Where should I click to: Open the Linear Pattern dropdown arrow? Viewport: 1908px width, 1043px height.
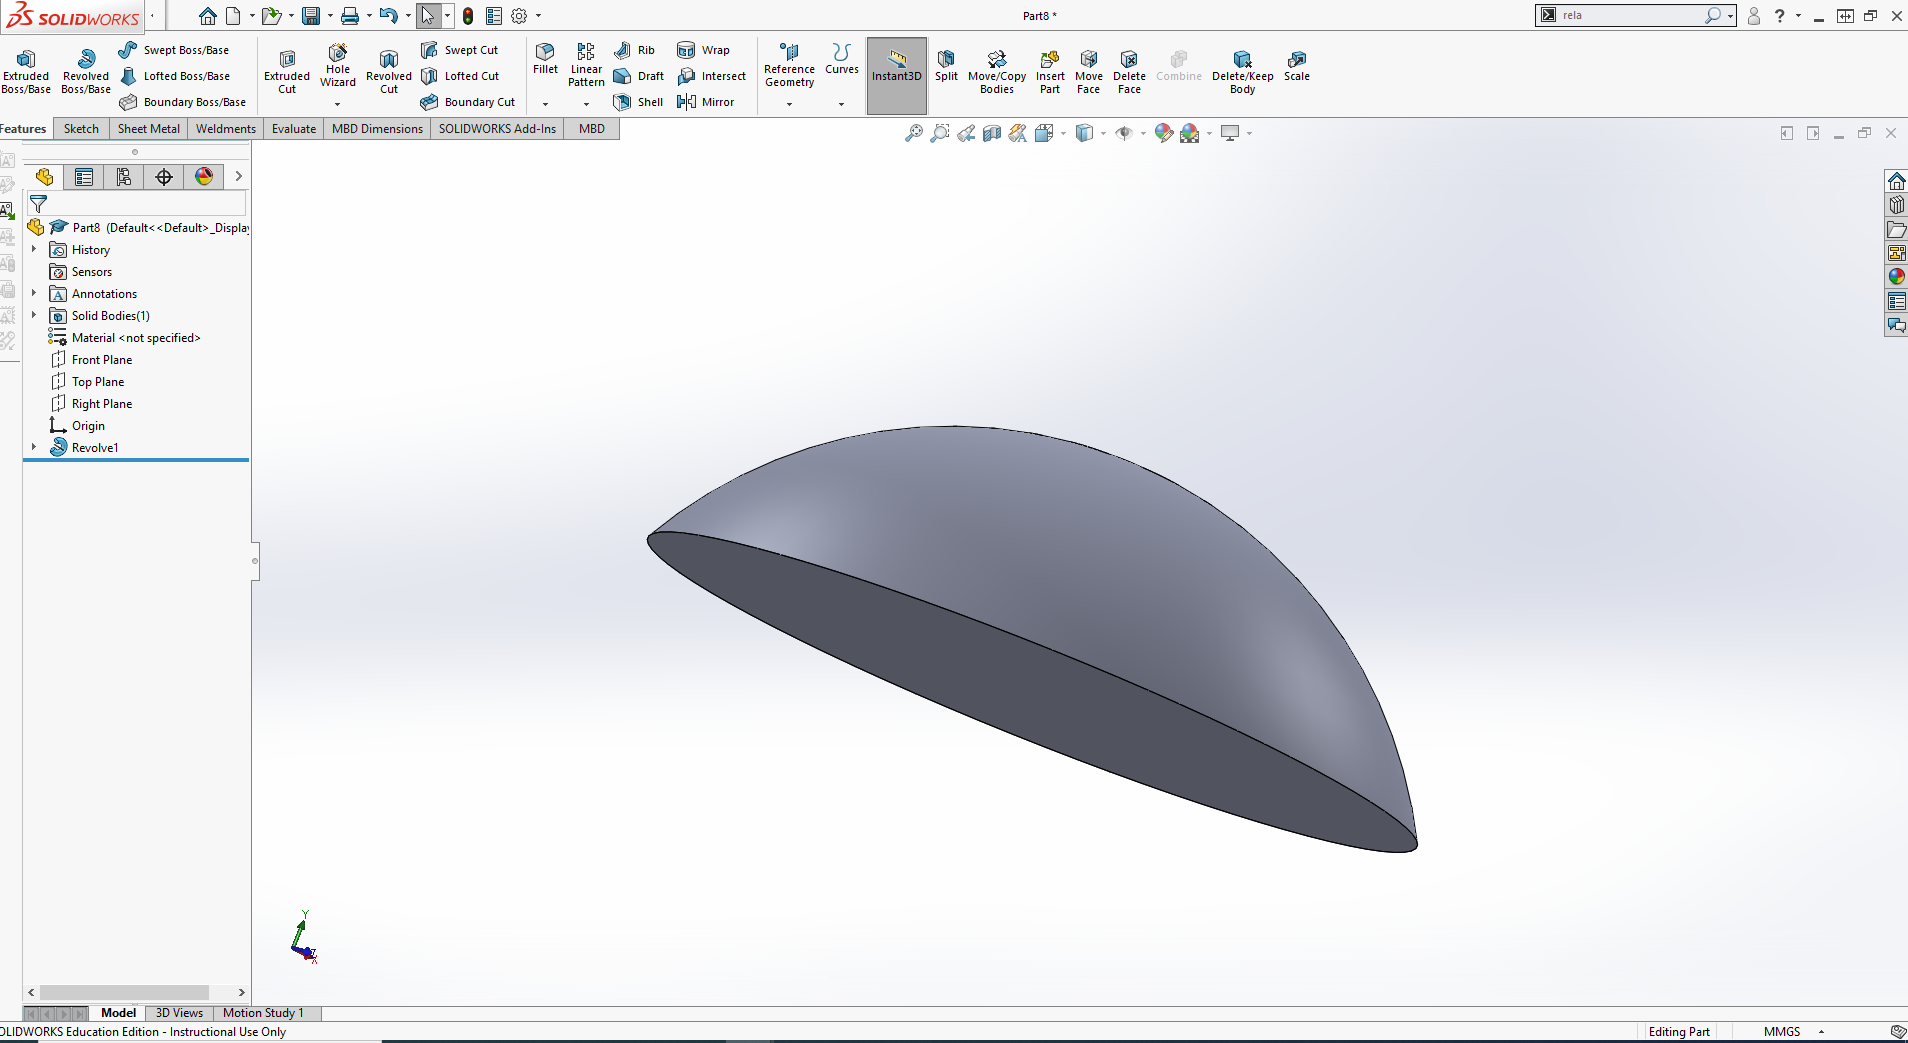point(586,104)
